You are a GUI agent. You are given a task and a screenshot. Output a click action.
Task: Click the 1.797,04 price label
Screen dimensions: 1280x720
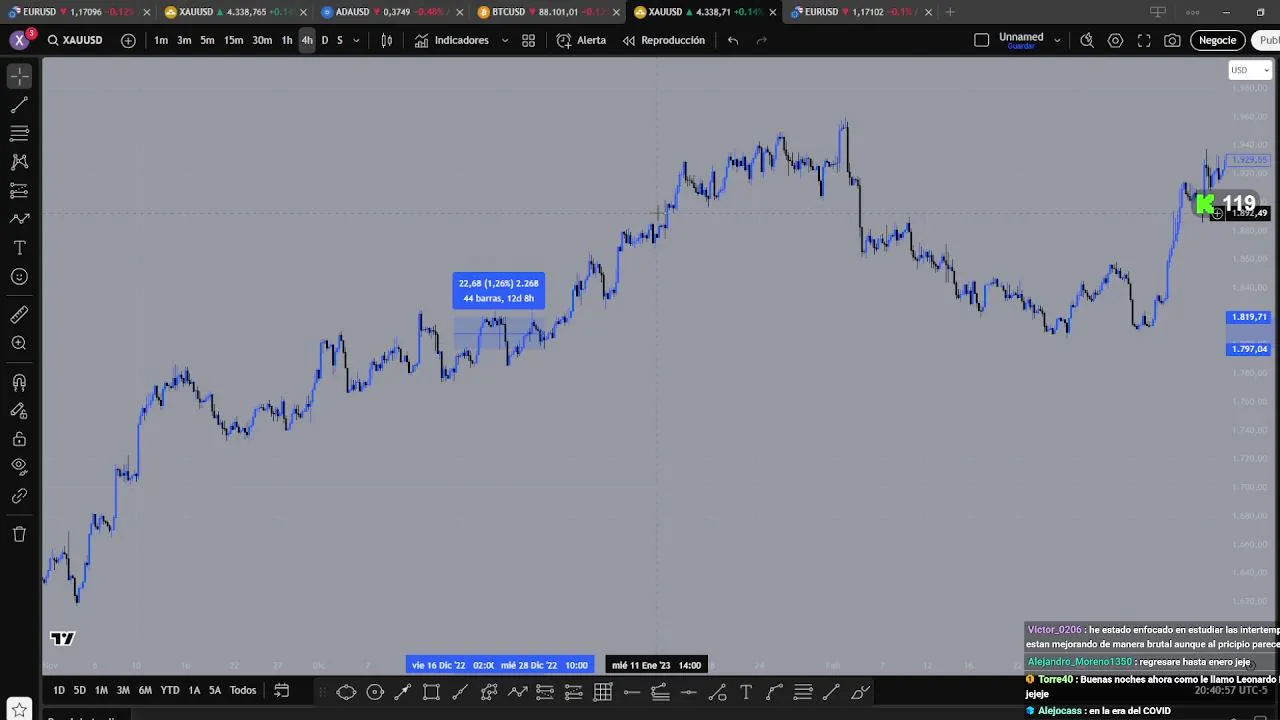point(1248,349)
